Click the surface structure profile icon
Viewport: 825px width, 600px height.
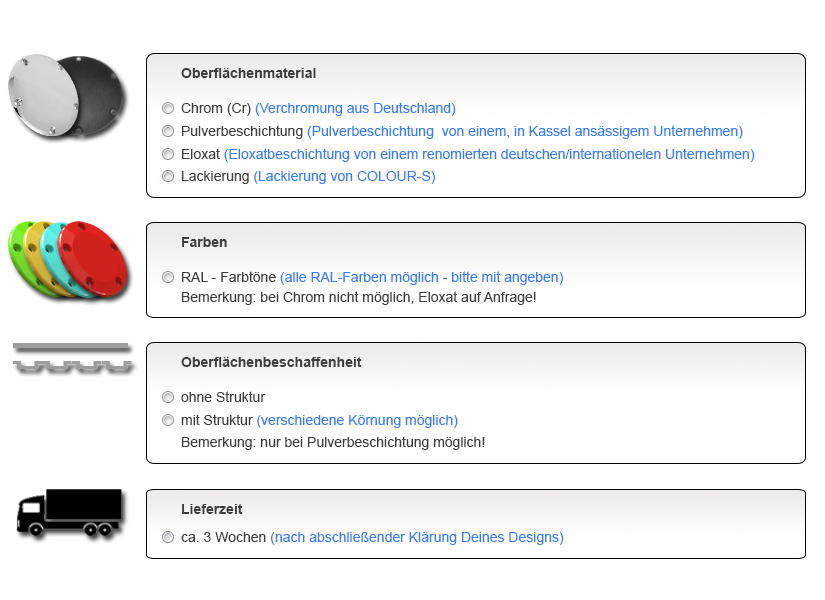point(71,356)
